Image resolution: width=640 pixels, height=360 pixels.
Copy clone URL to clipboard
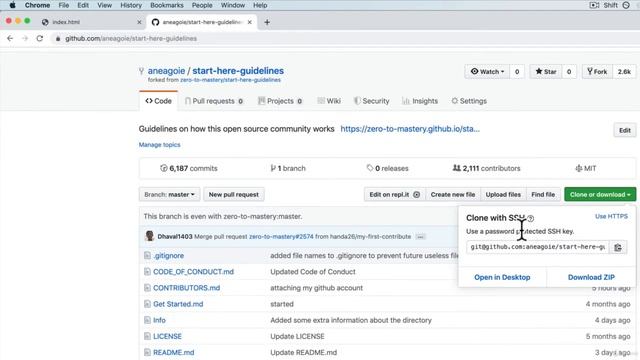pos(618,247)
